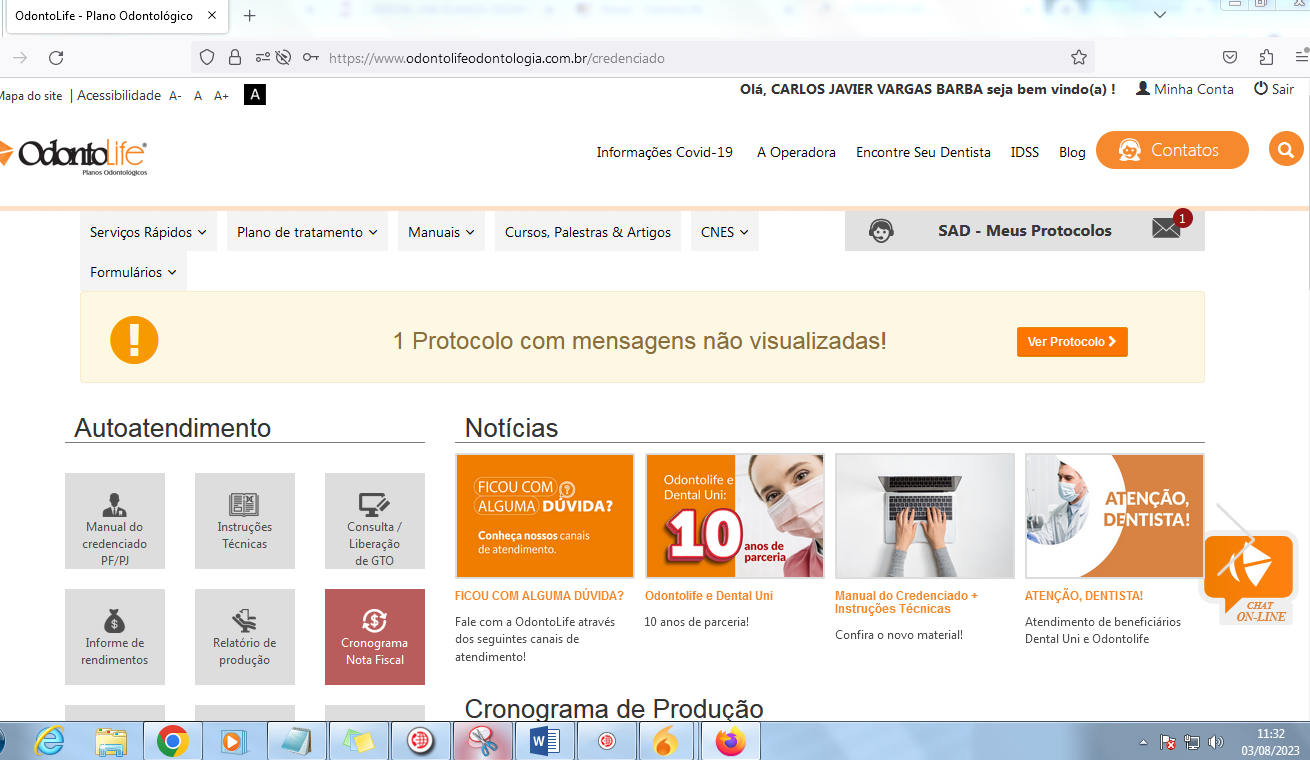
Task: Open the Mapa do site link
Action: (x=30, y=96)
